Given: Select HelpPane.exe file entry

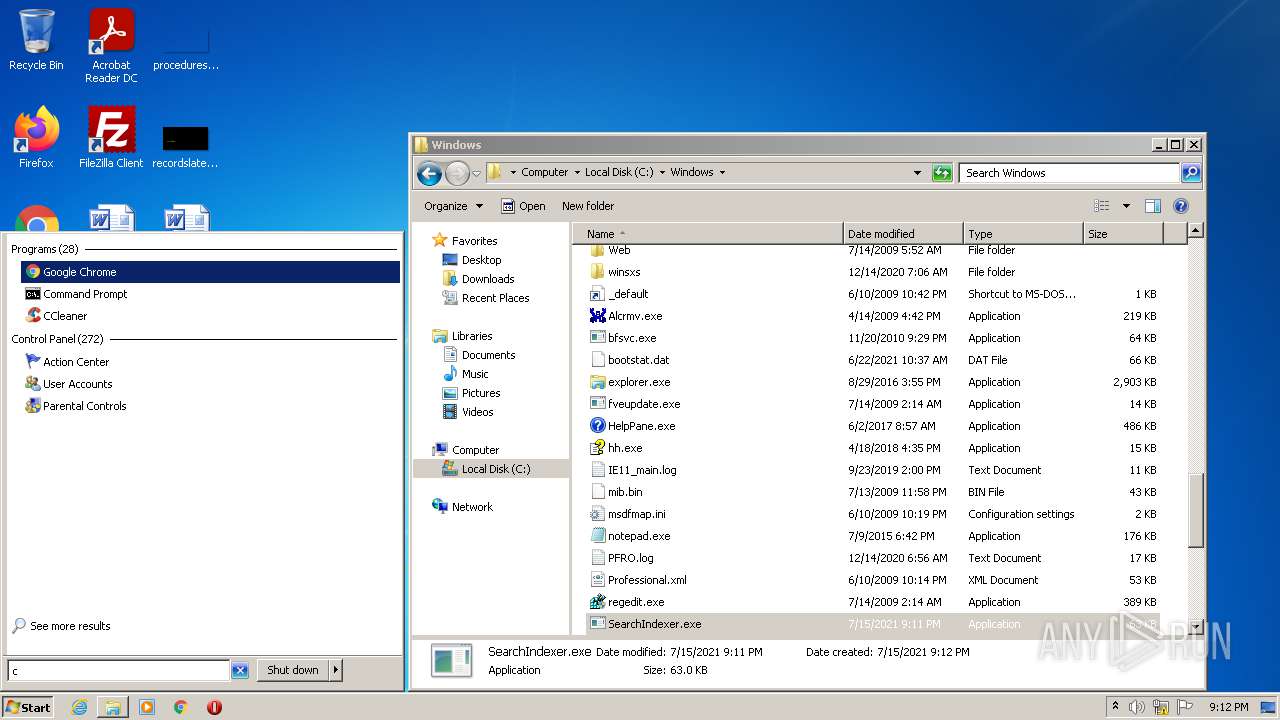Looking at the screenshot, I should coord(641,426).
